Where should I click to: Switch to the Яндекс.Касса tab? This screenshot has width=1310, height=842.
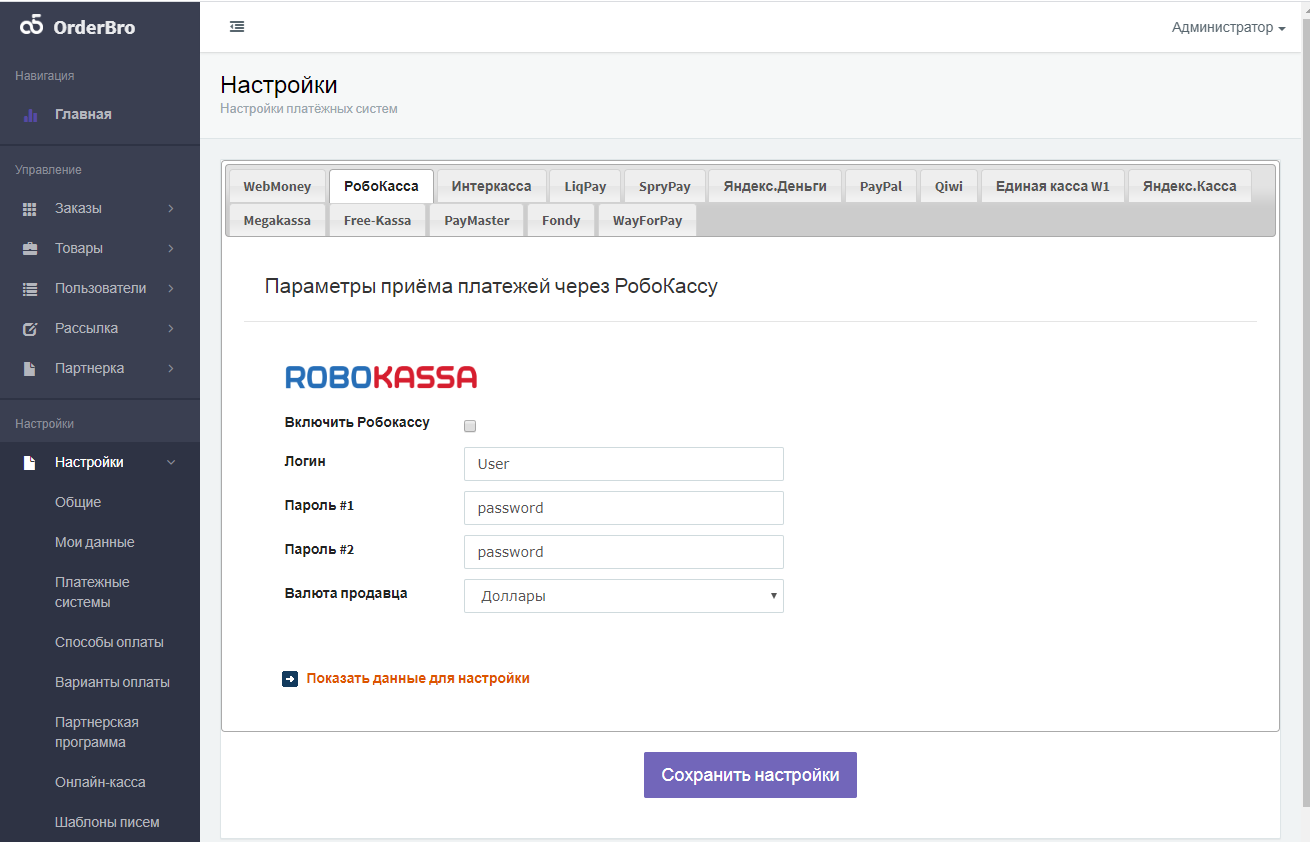(1190, 186)
